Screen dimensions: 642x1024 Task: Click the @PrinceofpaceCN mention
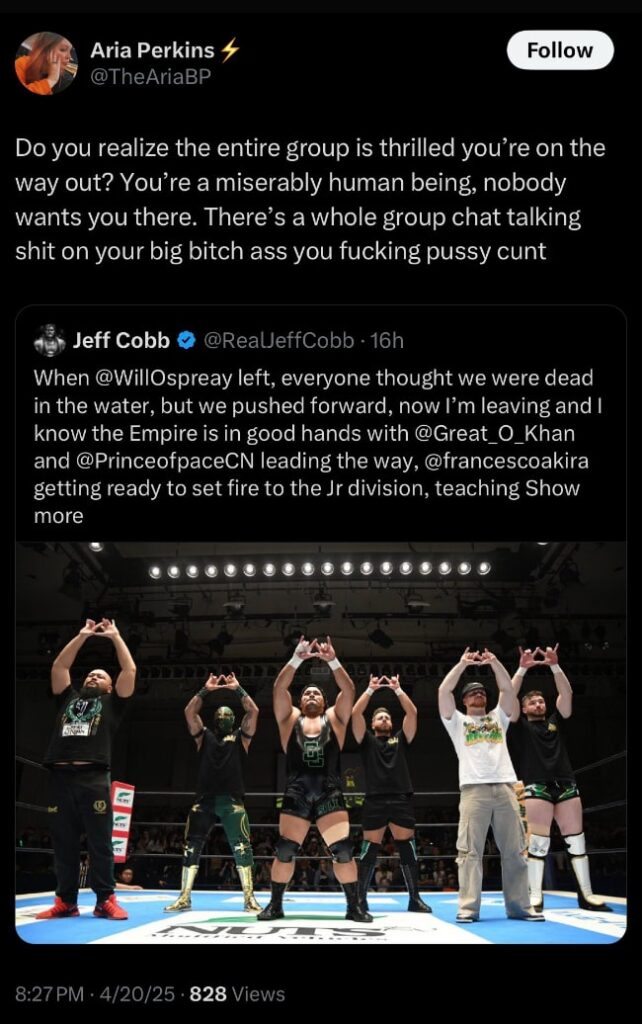(x=163, y=460)
